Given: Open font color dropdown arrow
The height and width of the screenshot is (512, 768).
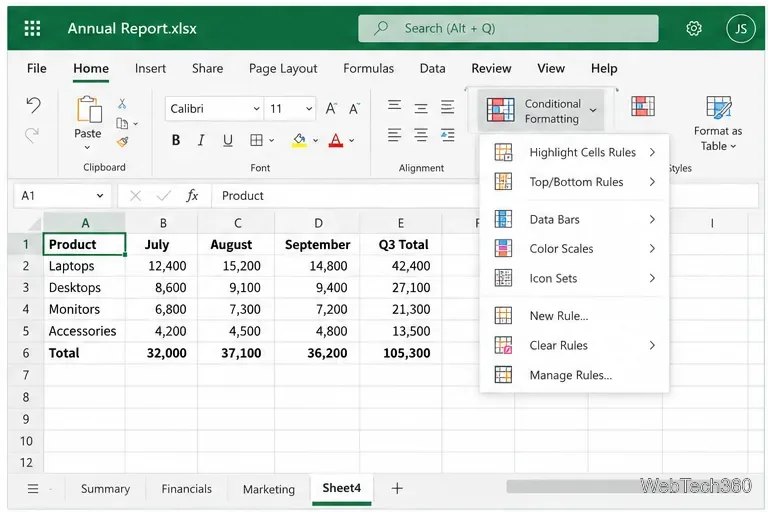Looking at the screenshot, I should 352,141.
